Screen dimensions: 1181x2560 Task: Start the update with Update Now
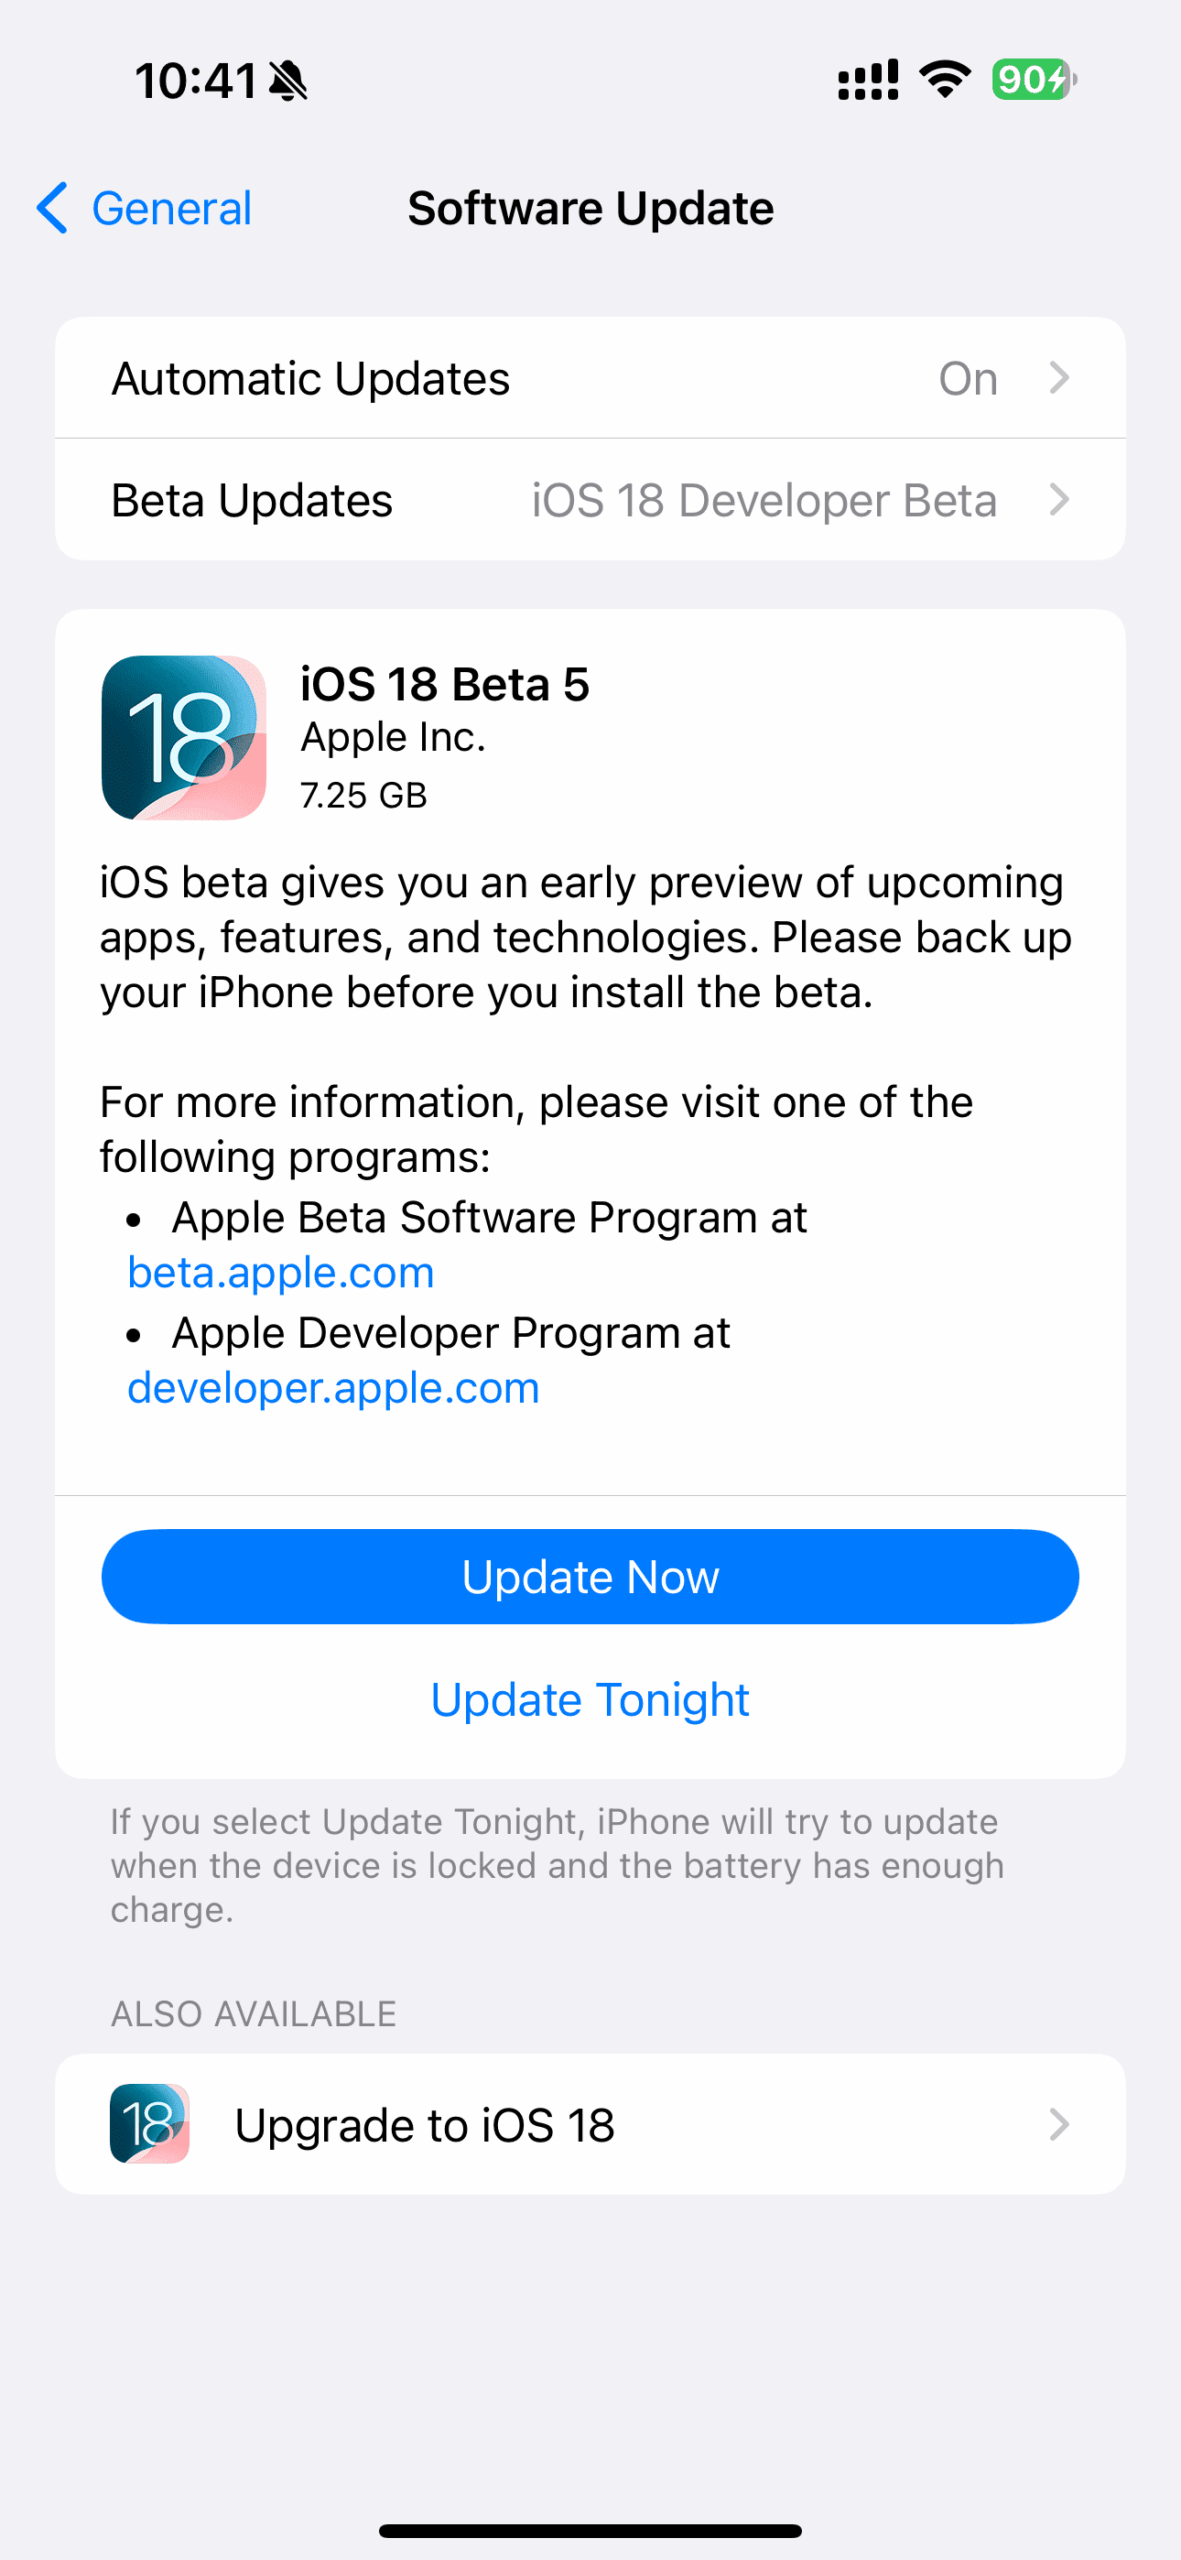(x=590, y=1576)
